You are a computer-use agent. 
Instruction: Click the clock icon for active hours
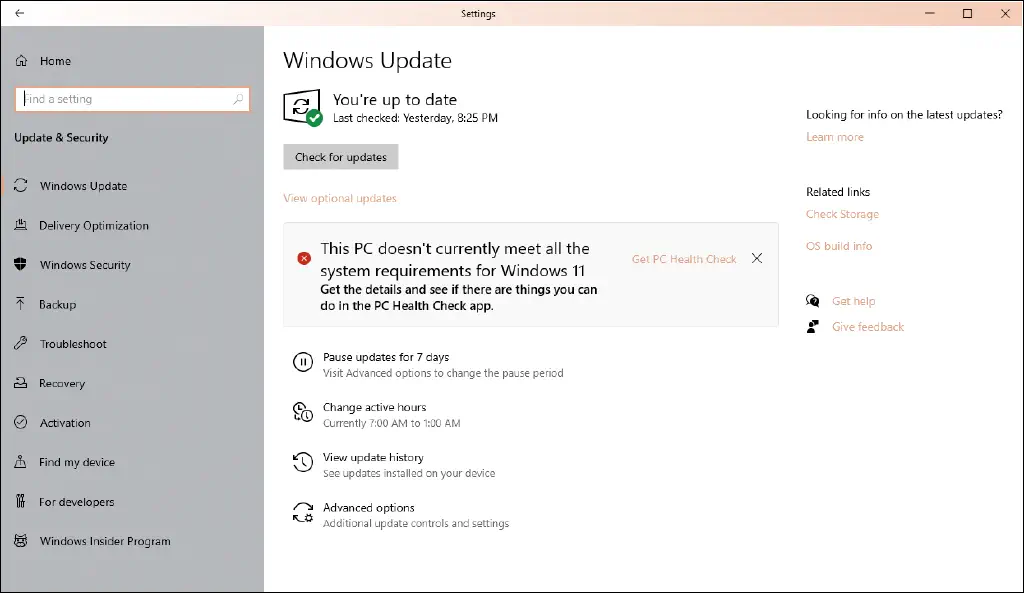[x=302, y=412]
